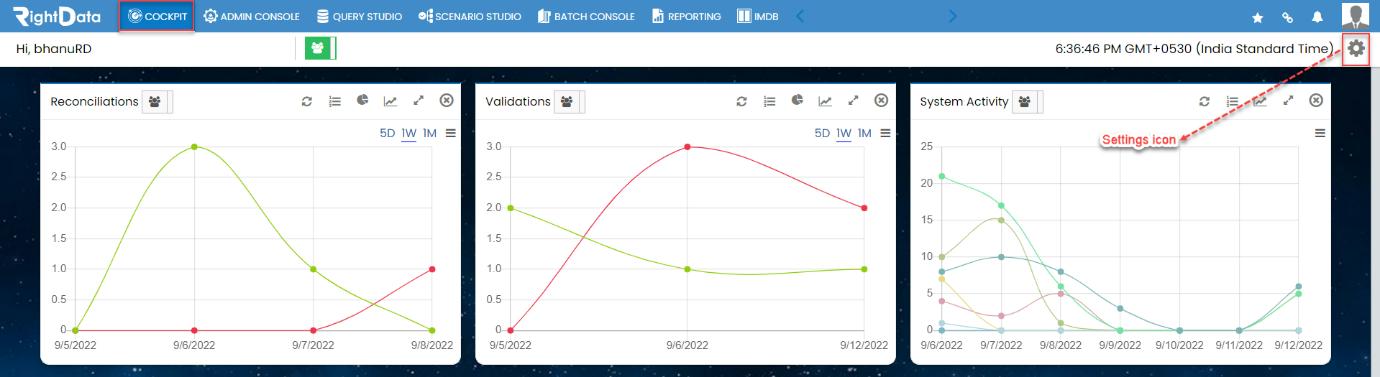Show list view in Reconciliations widget
This screenshot has width=1380, height=377.
coord(336,101)
